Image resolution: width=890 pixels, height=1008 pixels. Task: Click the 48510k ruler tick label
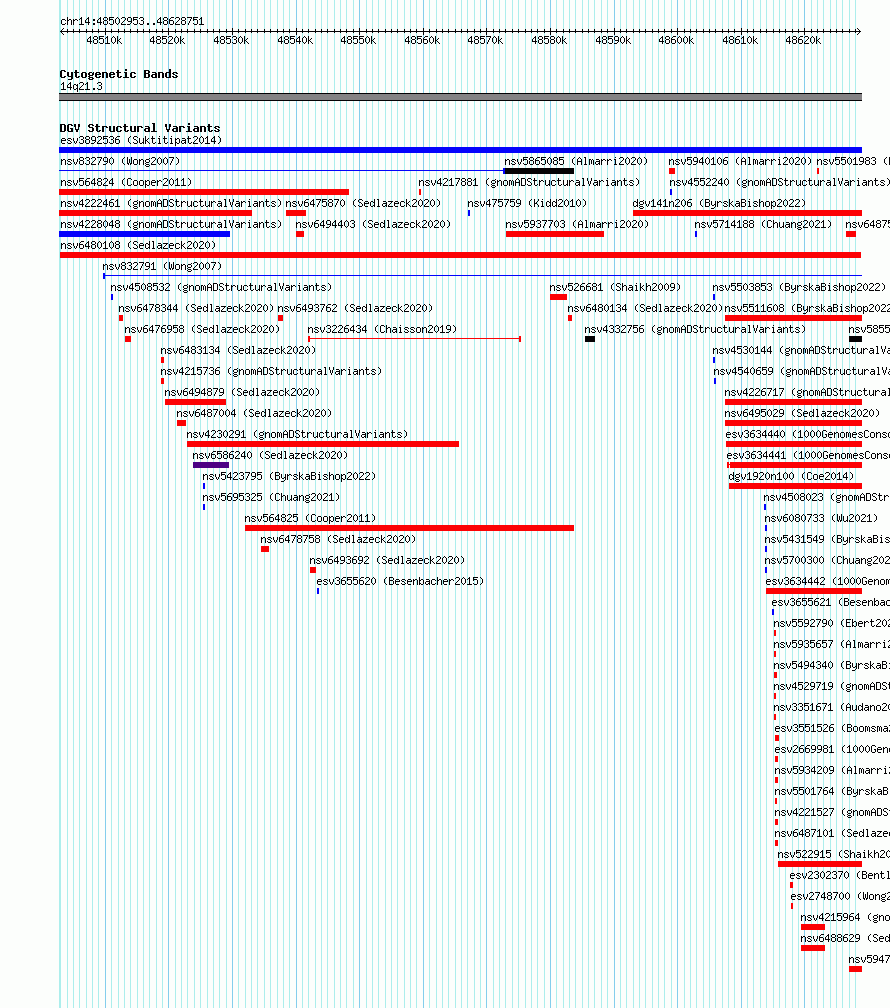104,40
